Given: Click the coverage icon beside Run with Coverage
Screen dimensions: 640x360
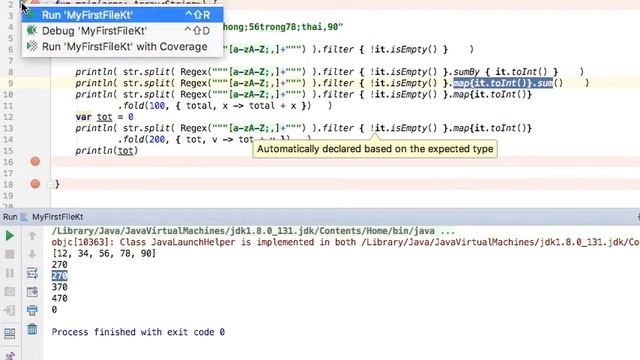Looking at the screenshot, I should [x=32, y=46].
